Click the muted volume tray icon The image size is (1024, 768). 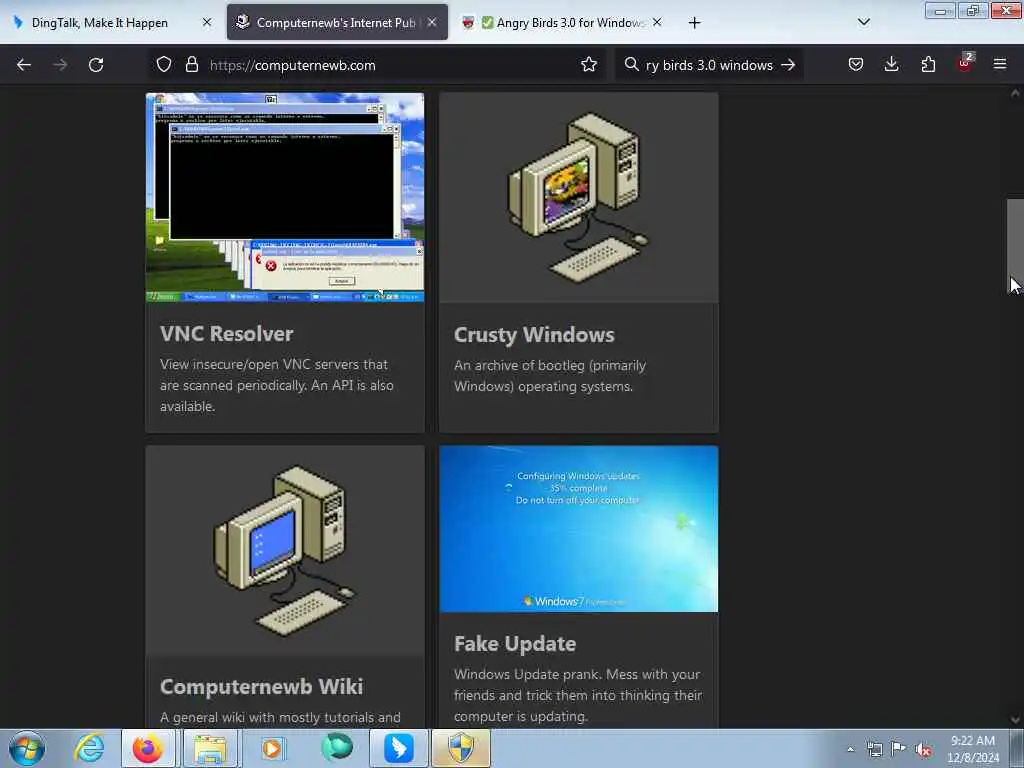tap(923, 750)
